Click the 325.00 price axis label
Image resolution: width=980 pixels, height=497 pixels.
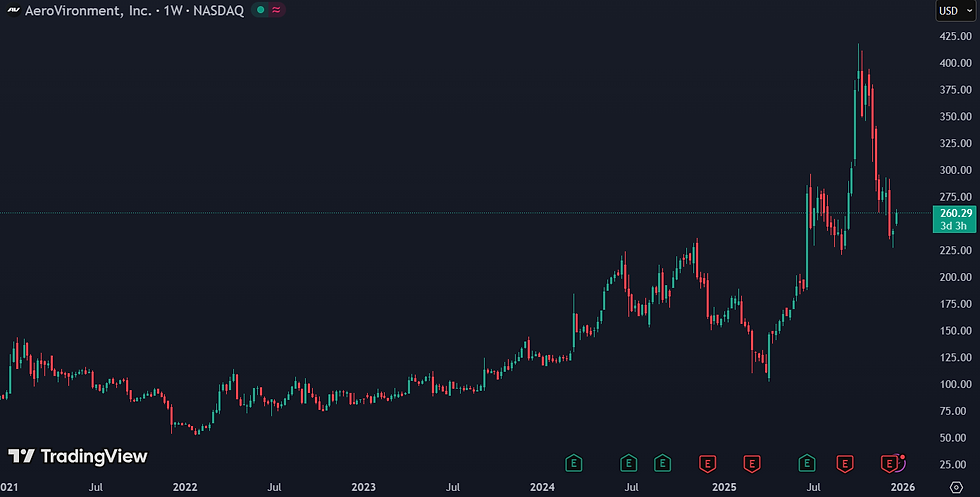pos(956,143)
